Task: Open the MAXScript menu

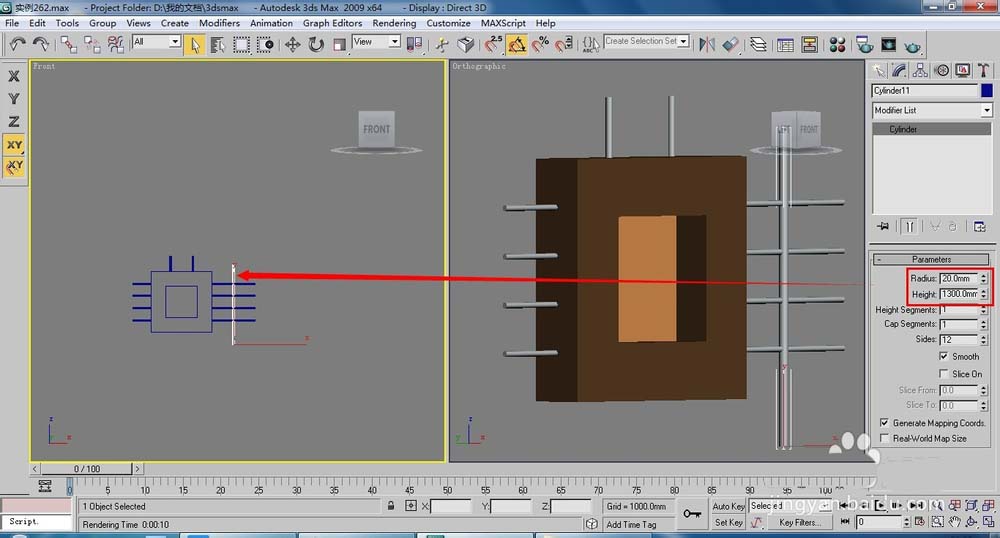Action: click(503, 23)
